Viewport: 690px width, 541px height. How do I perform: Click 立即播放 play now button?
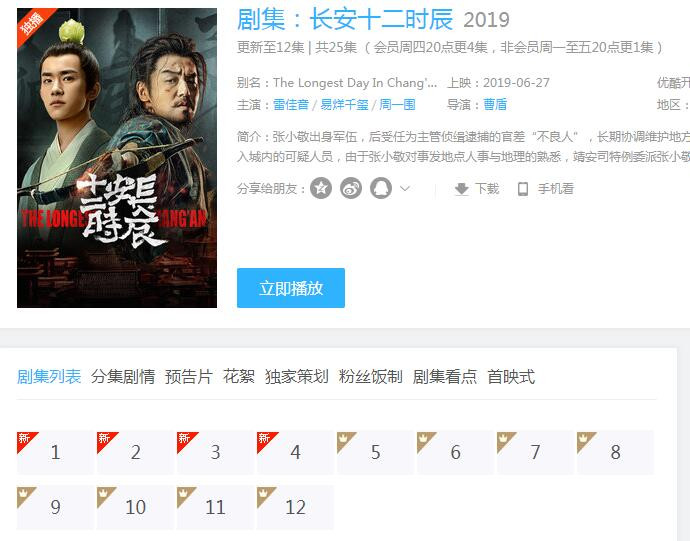click(x=291, y=288)
